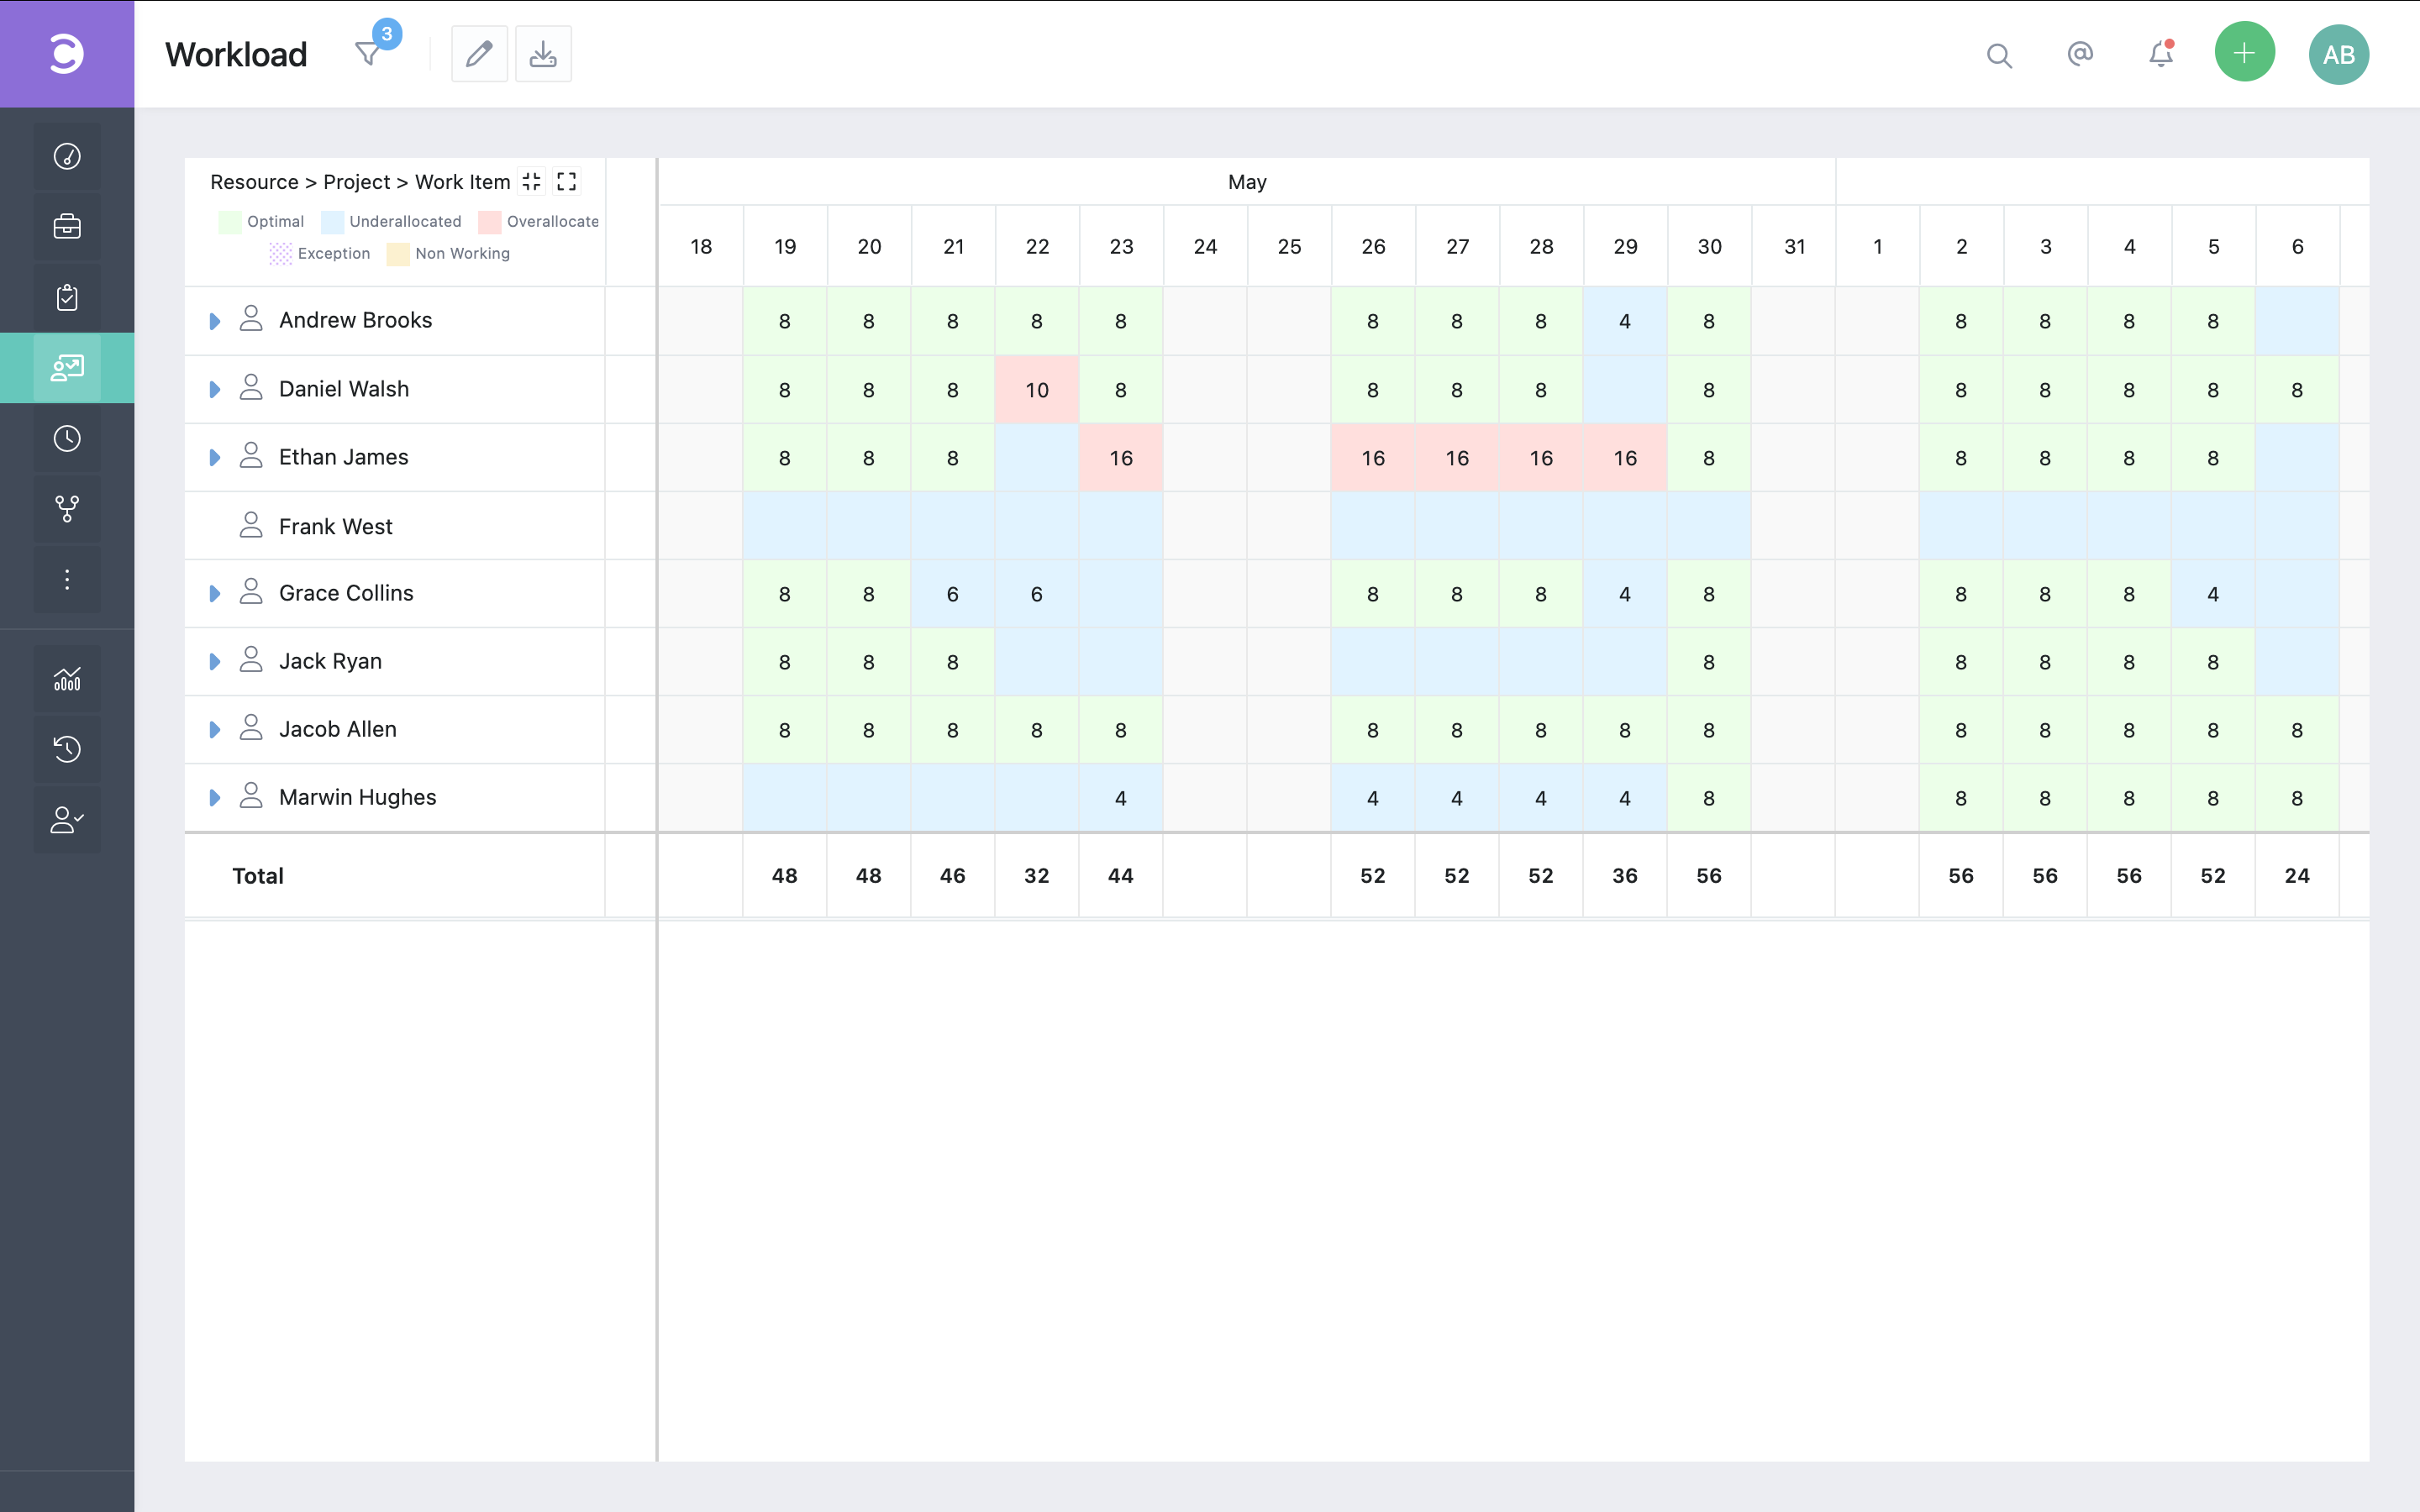Open the dashboard gauge sidebar item
Image resolution: width=2420 pixels, height=1512 pixels.
(x=67, y=157)
